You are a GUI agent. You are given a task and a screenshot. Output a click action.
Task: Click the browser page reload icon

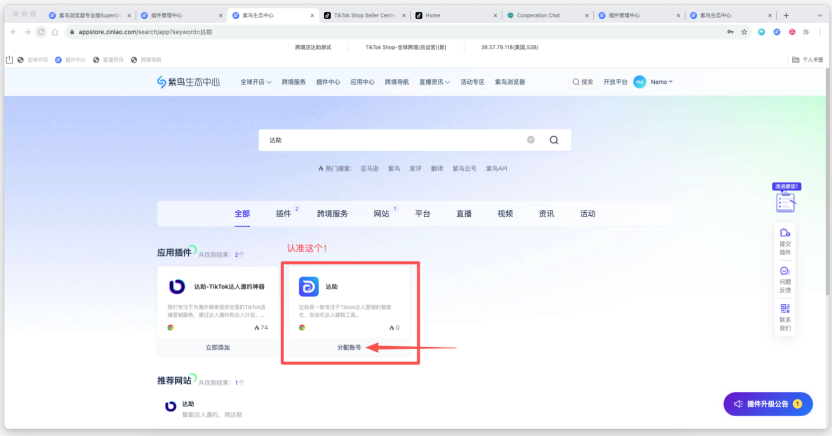41,32
